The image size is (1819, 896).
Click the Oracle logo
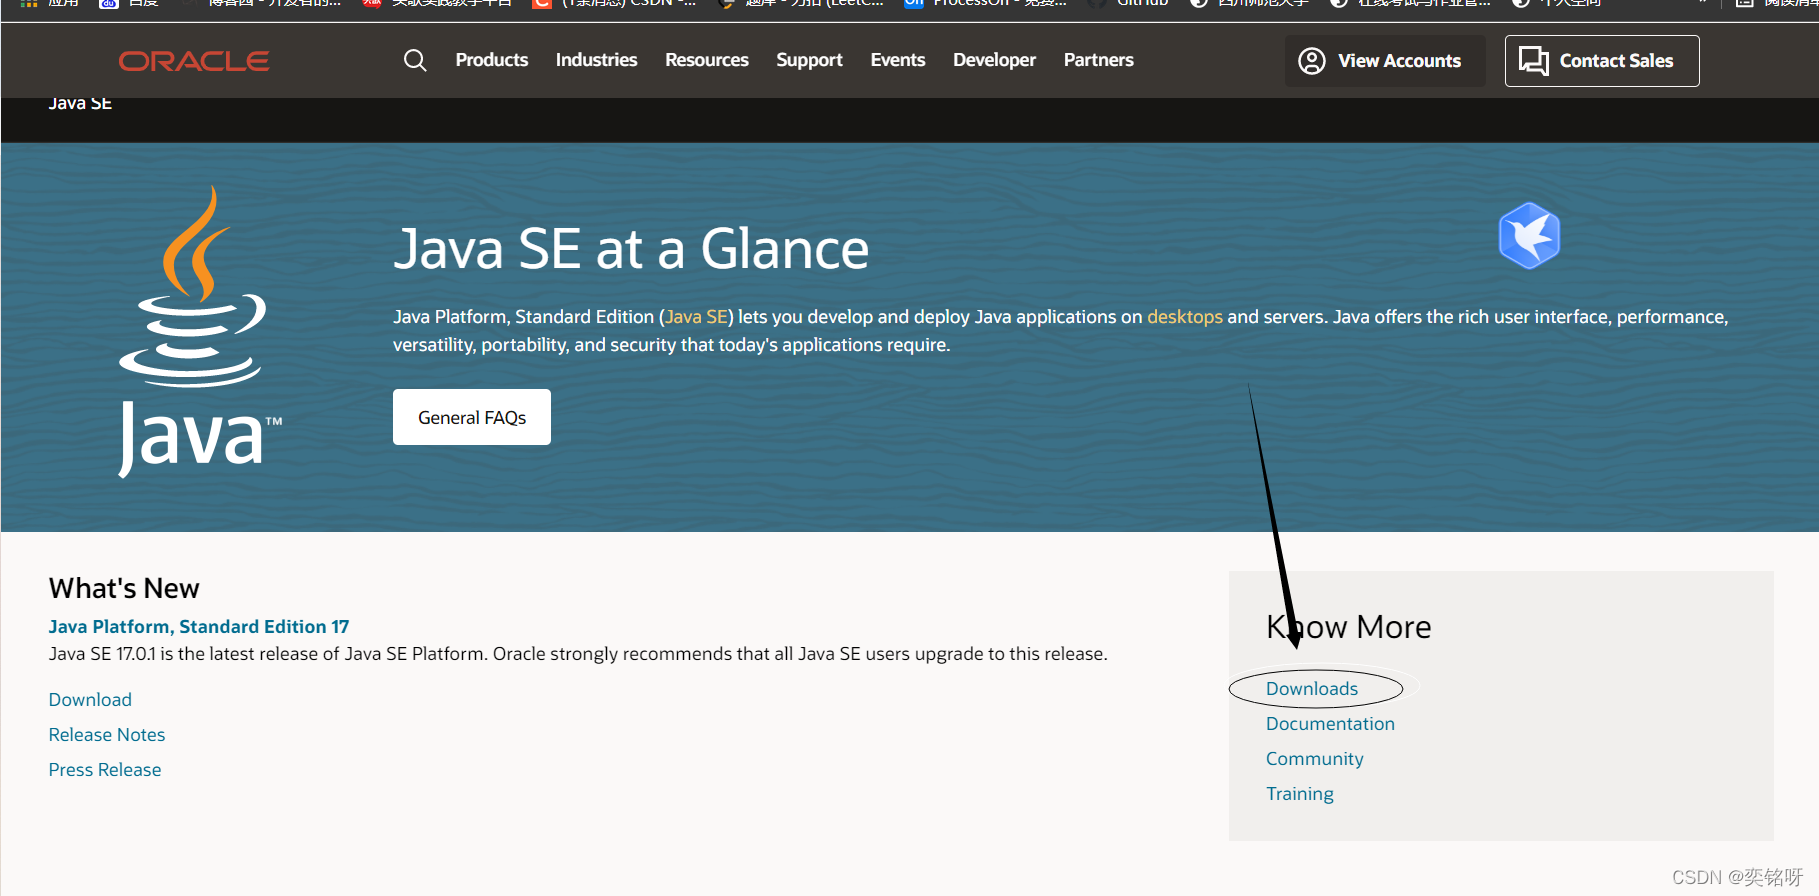coord(194,61)
